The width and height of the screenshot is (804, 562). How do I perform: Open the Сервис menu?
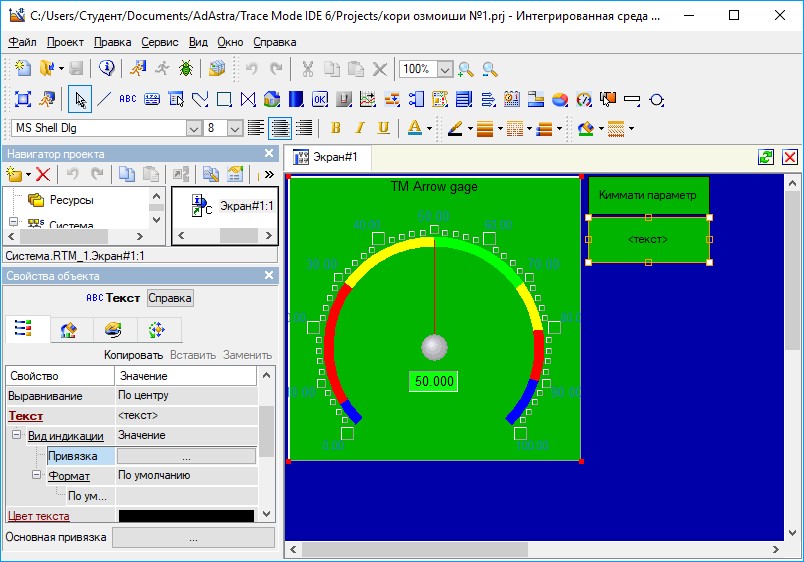click(x=159, y=42)
